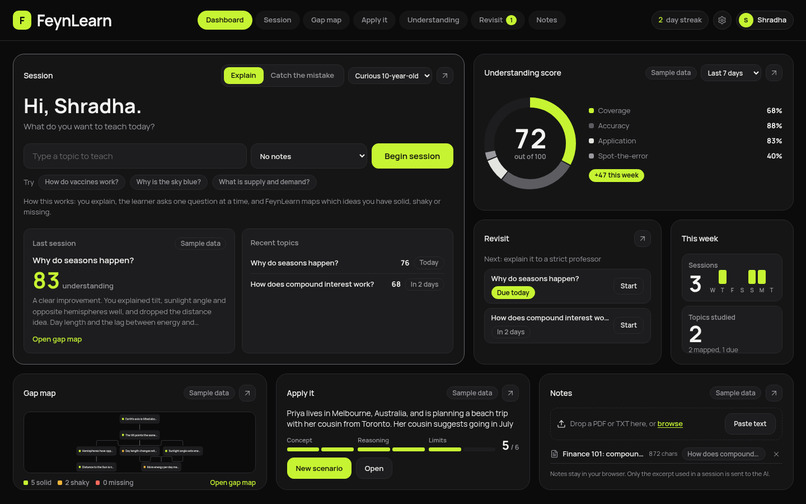The width and height of the screenshot is (806, 504).
Task: Click the 2 day streak pill
Action: coord(680,20)
